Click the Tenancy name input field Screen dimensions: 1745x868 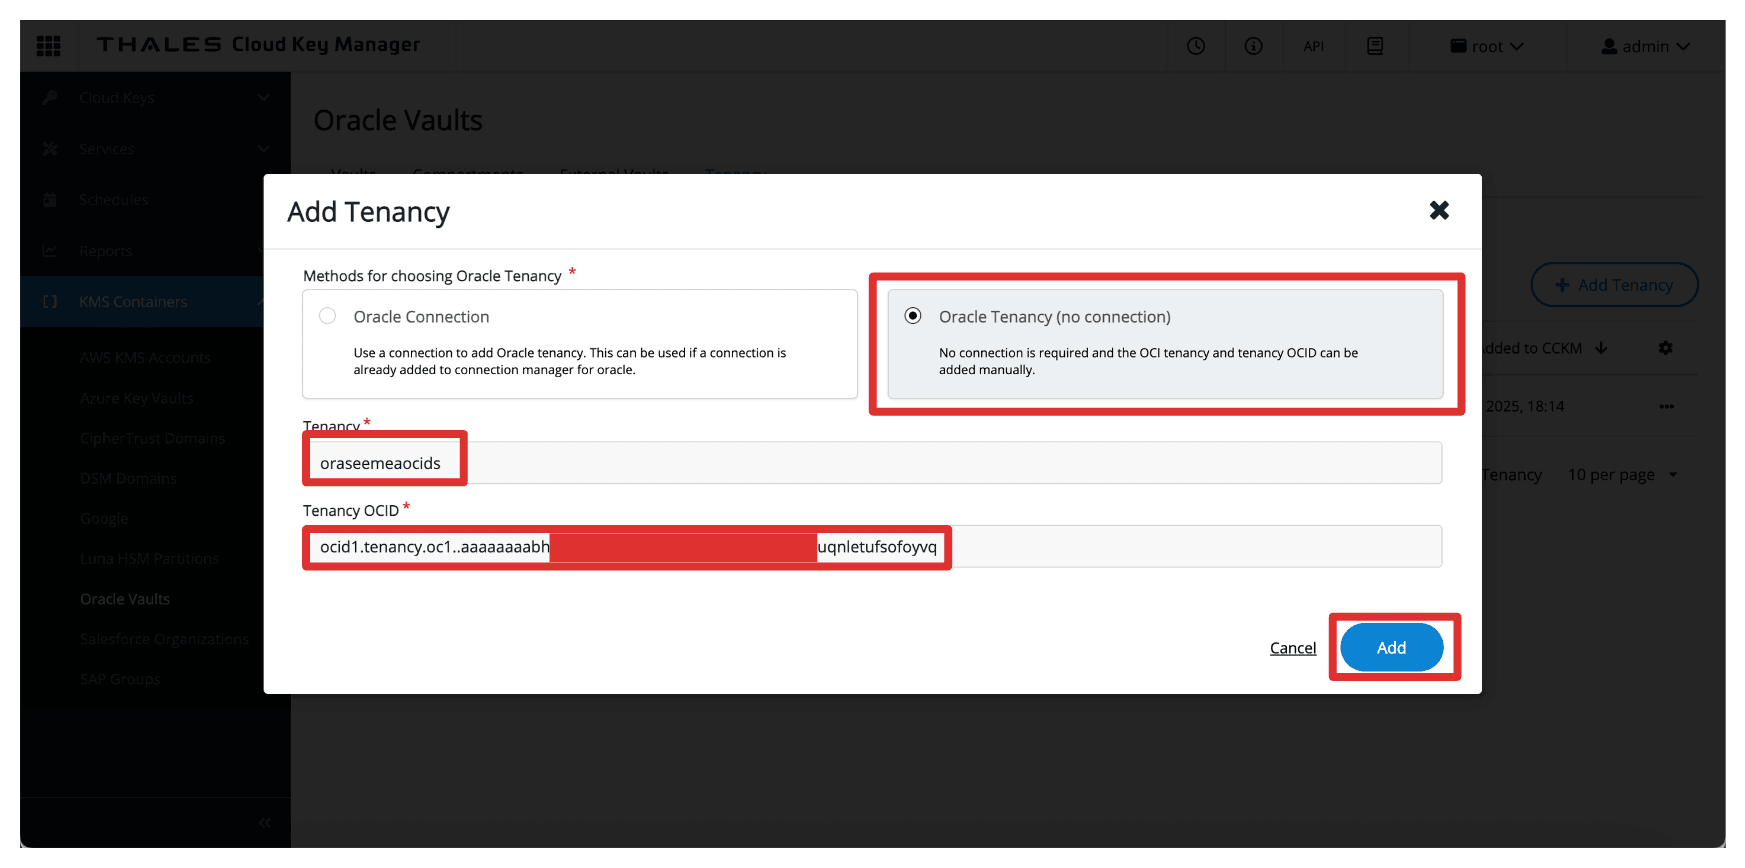(872, 463)
